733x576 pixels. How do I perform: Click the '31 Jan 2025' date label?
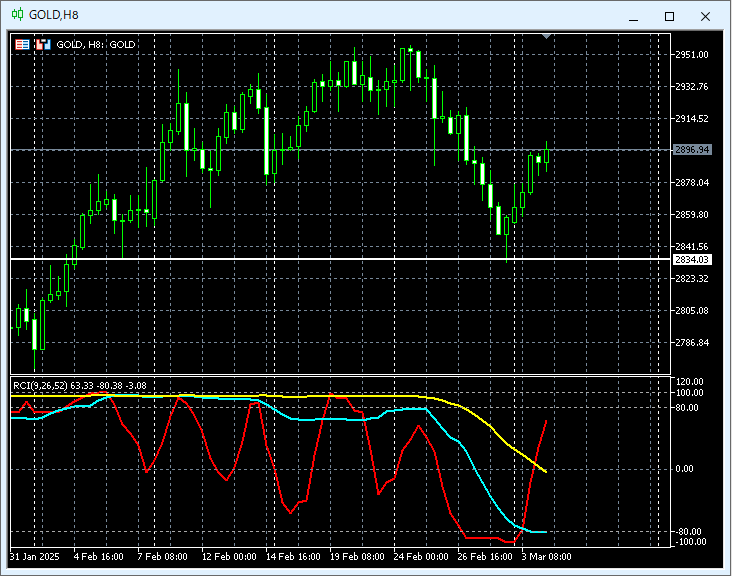(35, 556)
